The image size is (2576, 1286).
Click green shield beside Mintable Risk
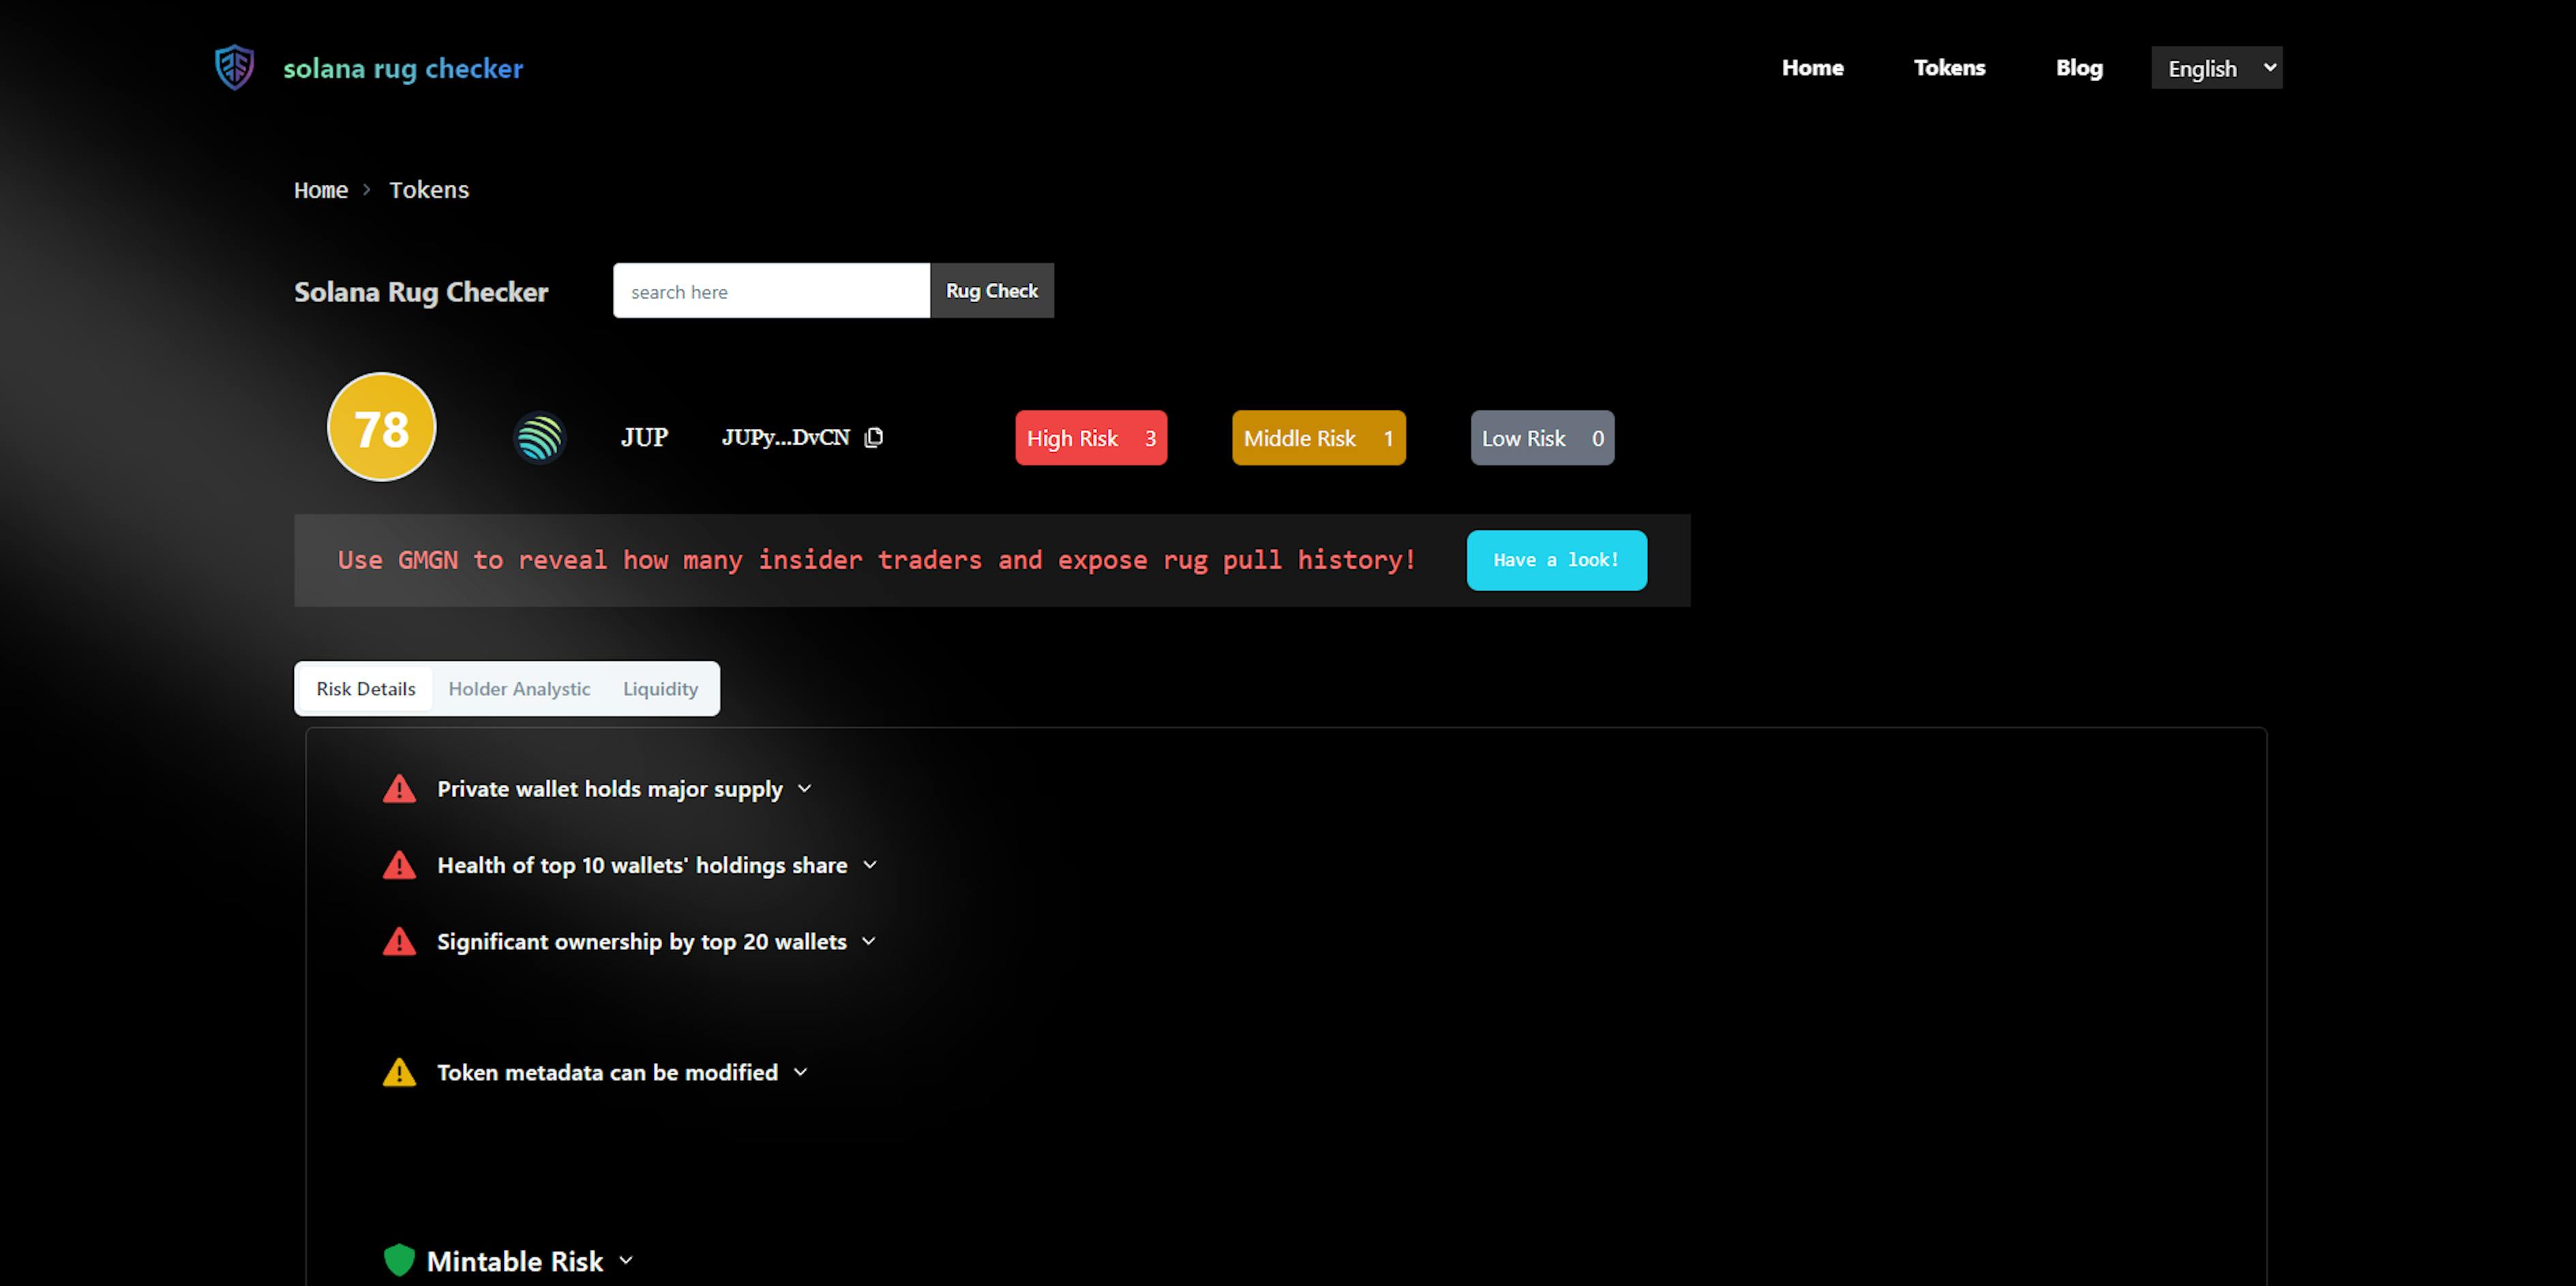coord(399,1260)
